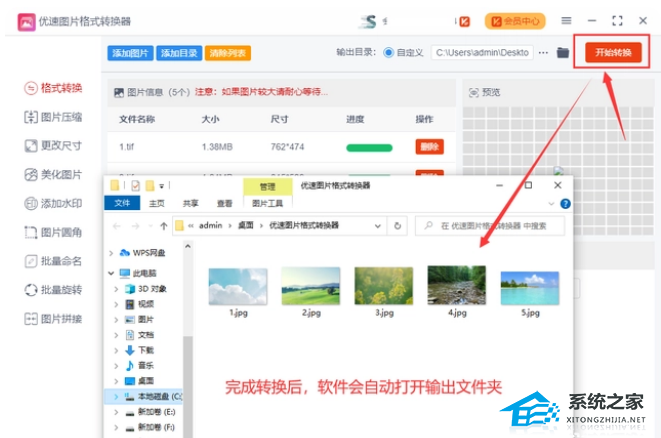Delete the 1.tif row entry
The image size is (661, 438).
pos(429,147)
